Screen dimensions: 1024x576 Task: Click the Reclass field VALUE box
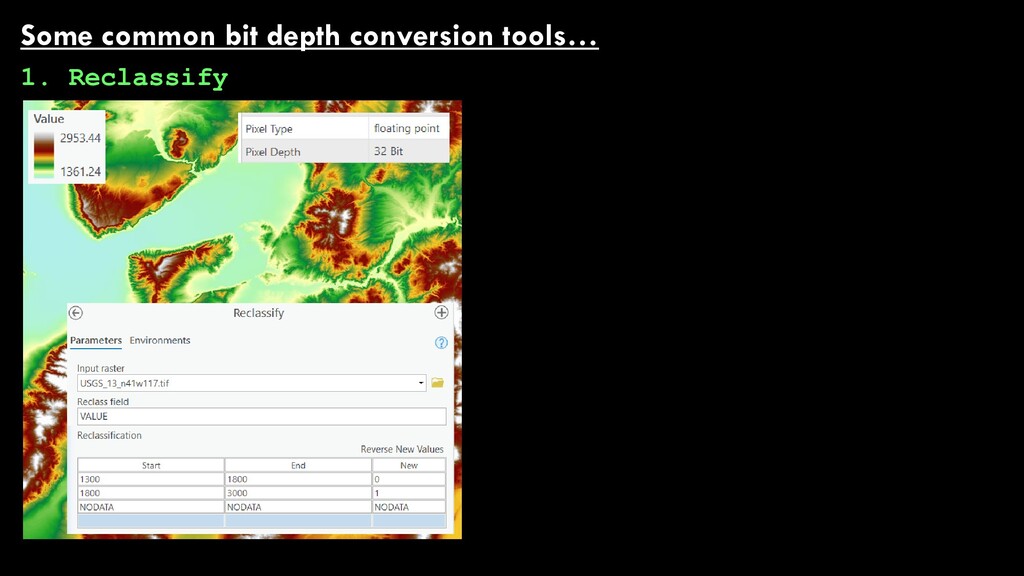click(x=261, y=417)
